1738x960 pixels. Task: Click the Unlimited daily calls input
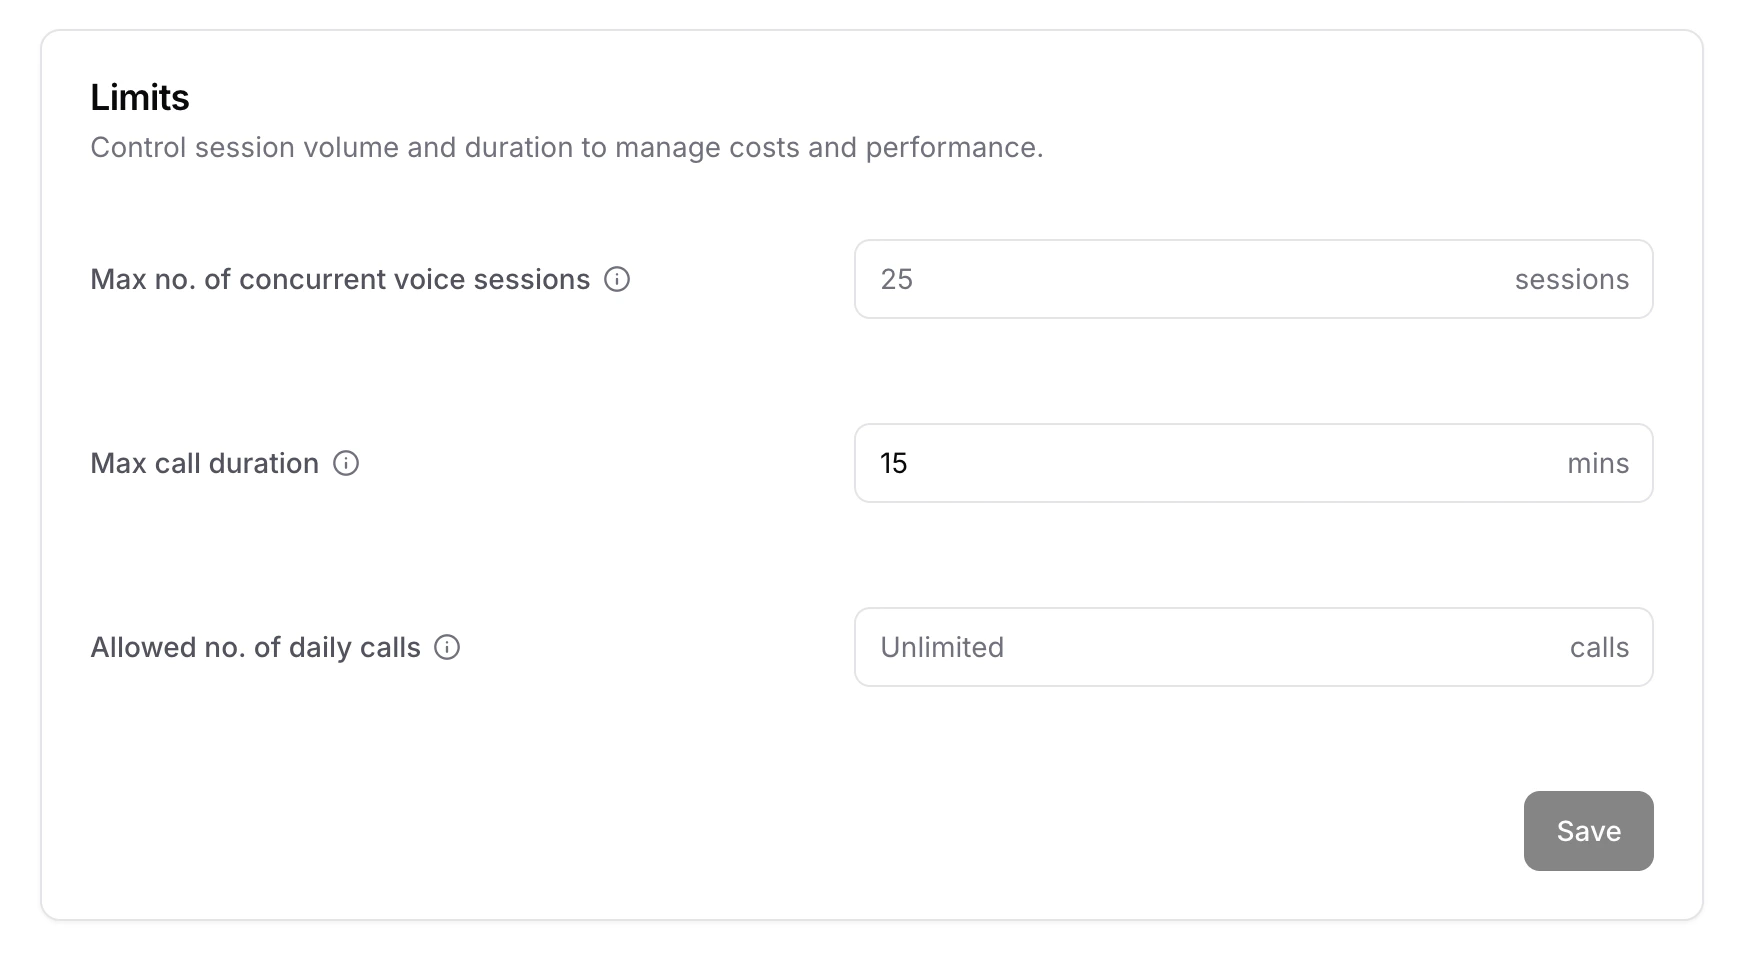(1150, 647)
